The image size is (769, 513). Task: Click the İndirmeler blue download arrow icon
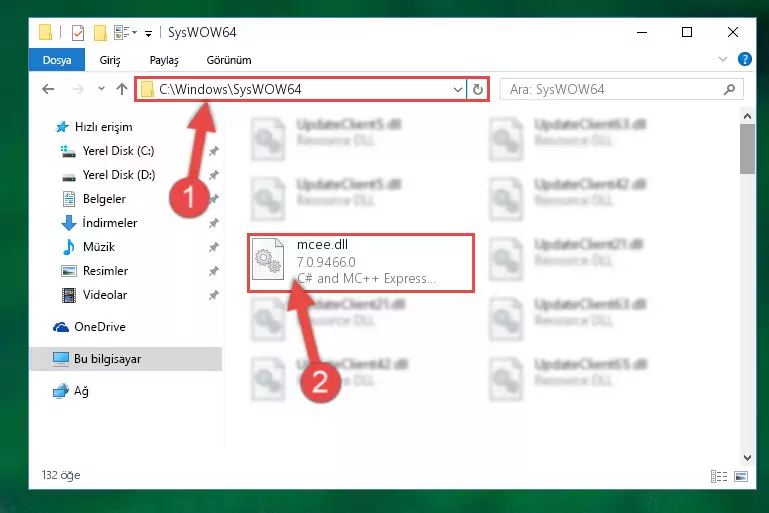[x=69, y=223]
